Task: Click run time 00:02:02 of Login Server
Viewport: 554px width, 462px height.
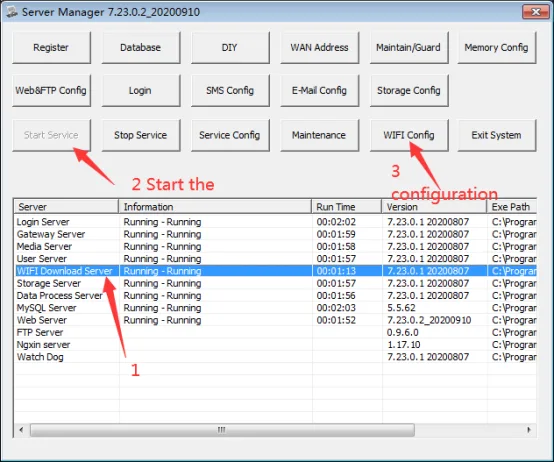Action: 336,222
